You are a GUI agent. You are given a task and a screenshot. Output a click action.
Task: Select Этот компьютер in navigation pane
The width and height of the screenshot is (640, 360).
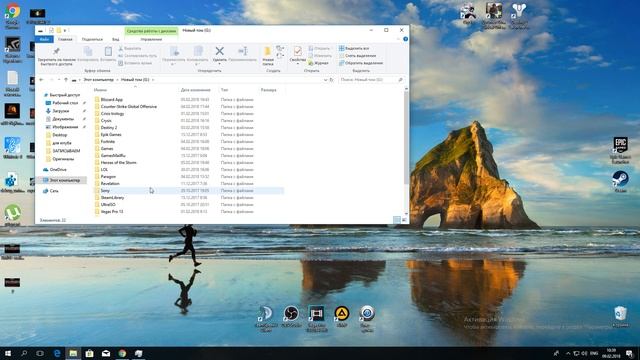(64, 180)
